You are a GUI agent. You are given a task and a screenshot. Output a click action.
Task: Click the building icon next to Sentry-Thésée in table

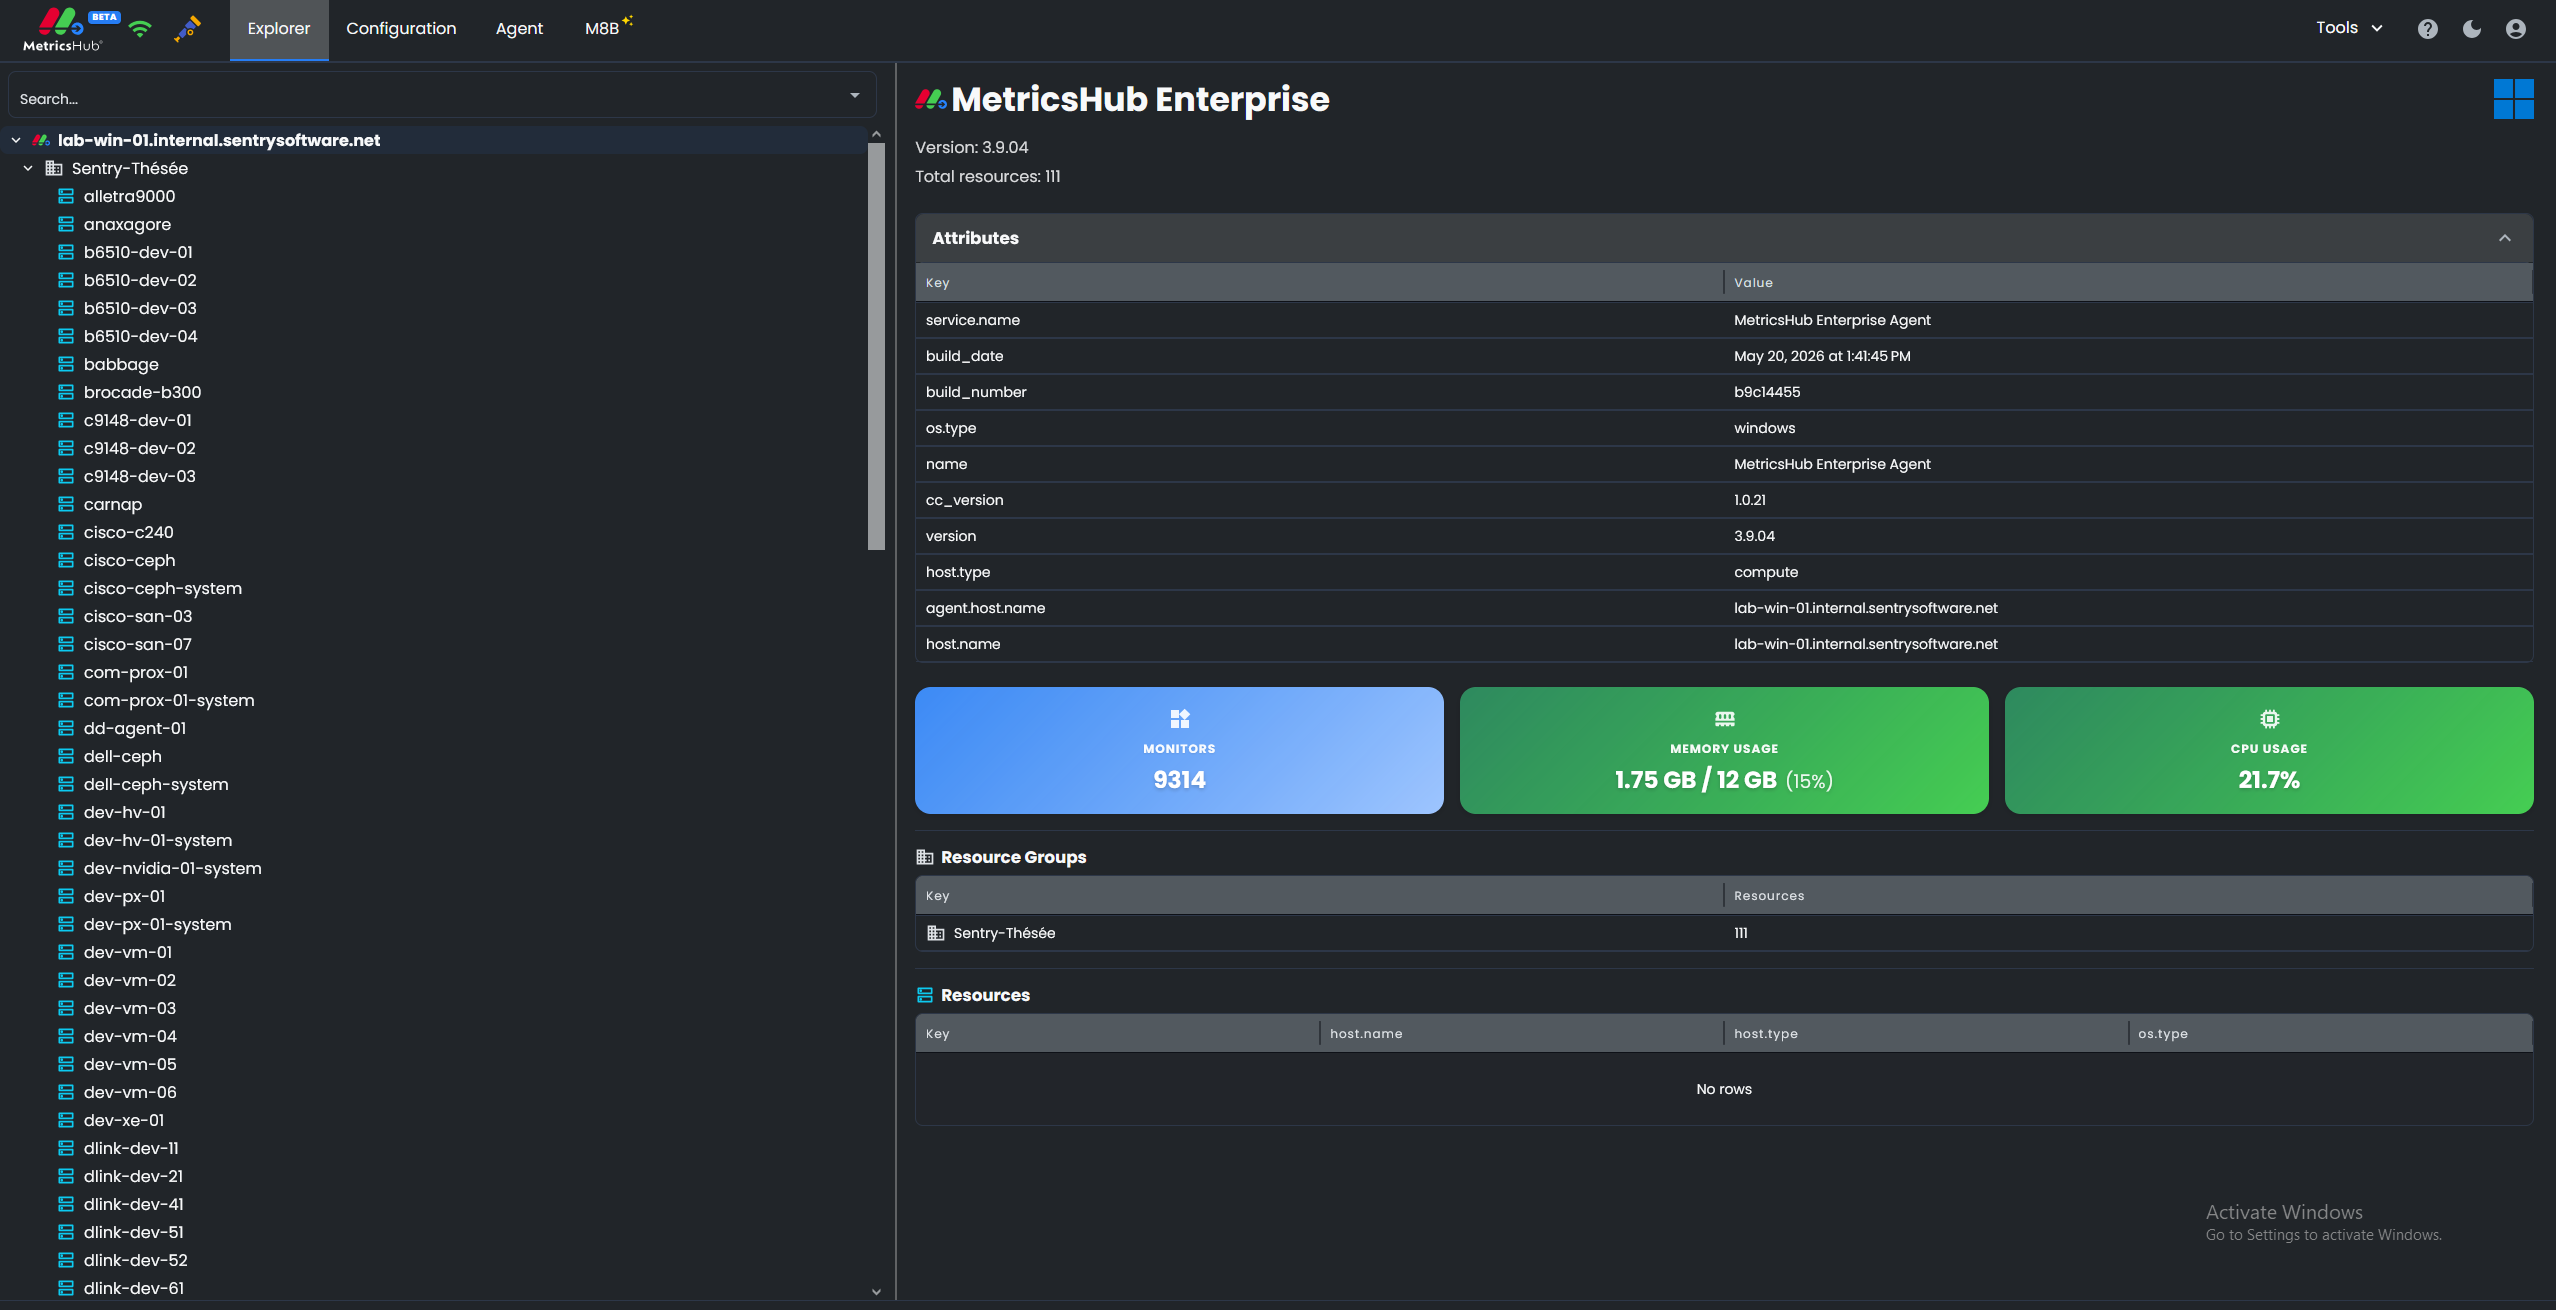936,933
